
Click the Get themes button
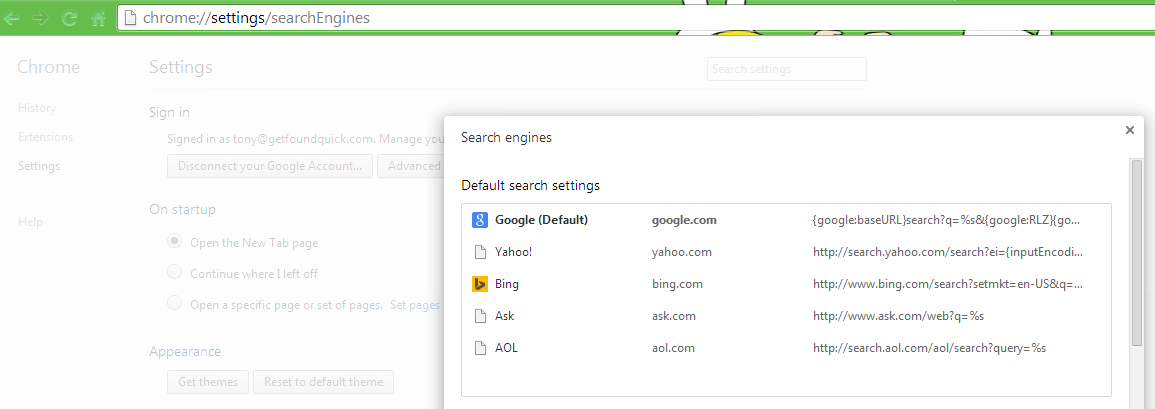coord(209,382)
